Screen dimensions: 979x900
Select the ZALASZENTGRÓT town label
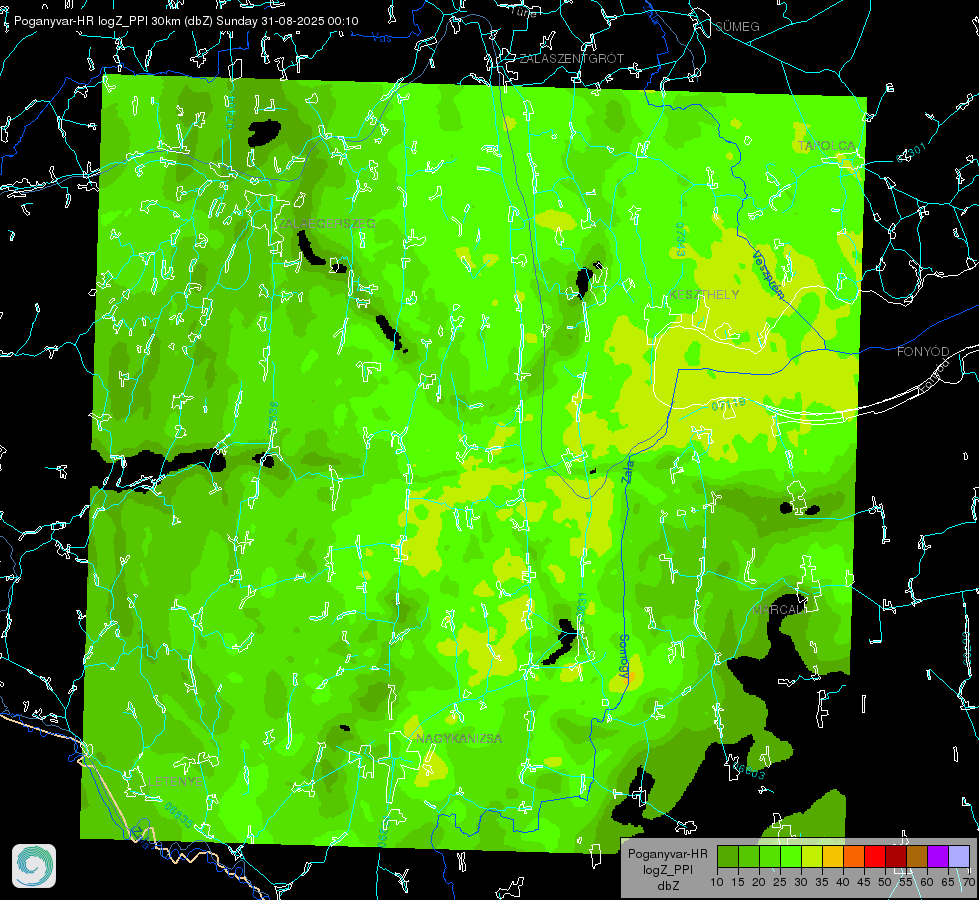(571, 58)
